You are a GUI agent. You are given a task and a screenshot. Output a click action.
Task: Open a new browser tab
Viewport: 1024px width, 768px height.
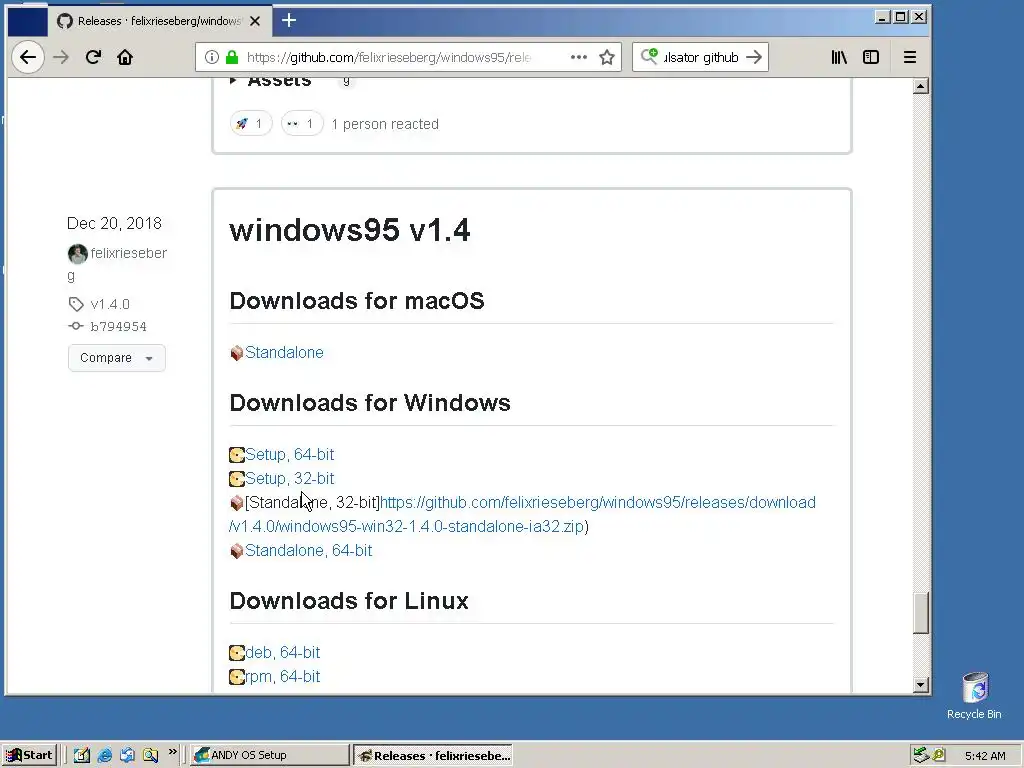pos(289,21)
